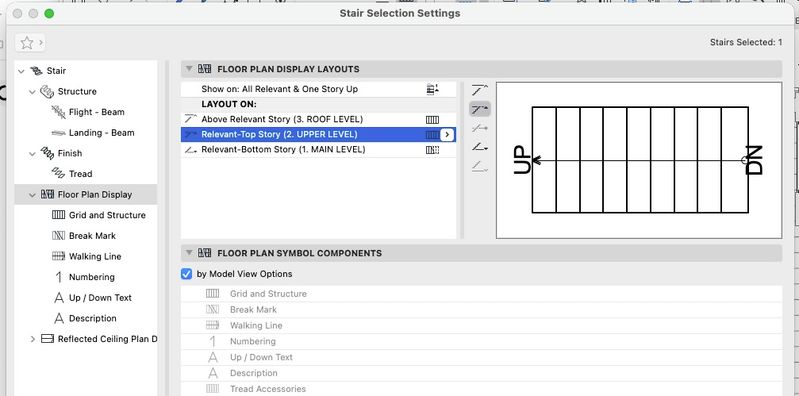799x396 pixels.
Task: Click Show on: All Relevant & One Story Up
Action: [279, 89]
